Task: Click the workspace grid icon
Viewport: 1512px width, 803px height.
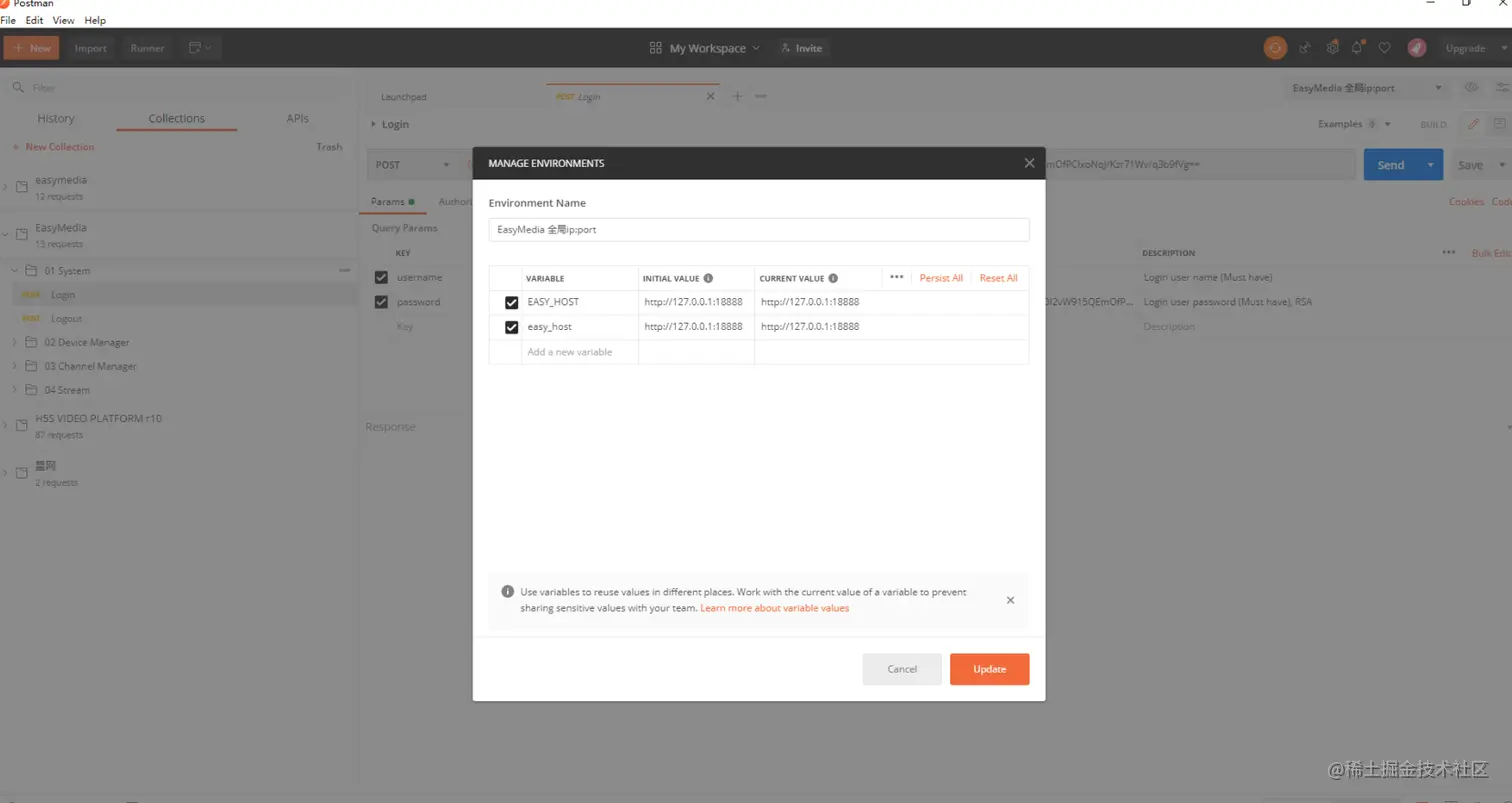Action: (x=656, y=48)
